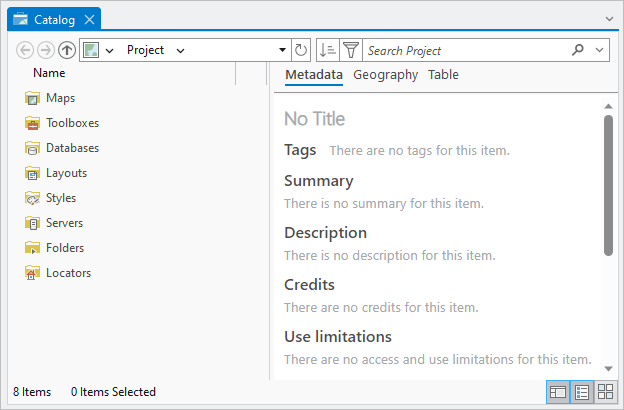
Task: Select the Styles category icon
Action: coord(32,198)
